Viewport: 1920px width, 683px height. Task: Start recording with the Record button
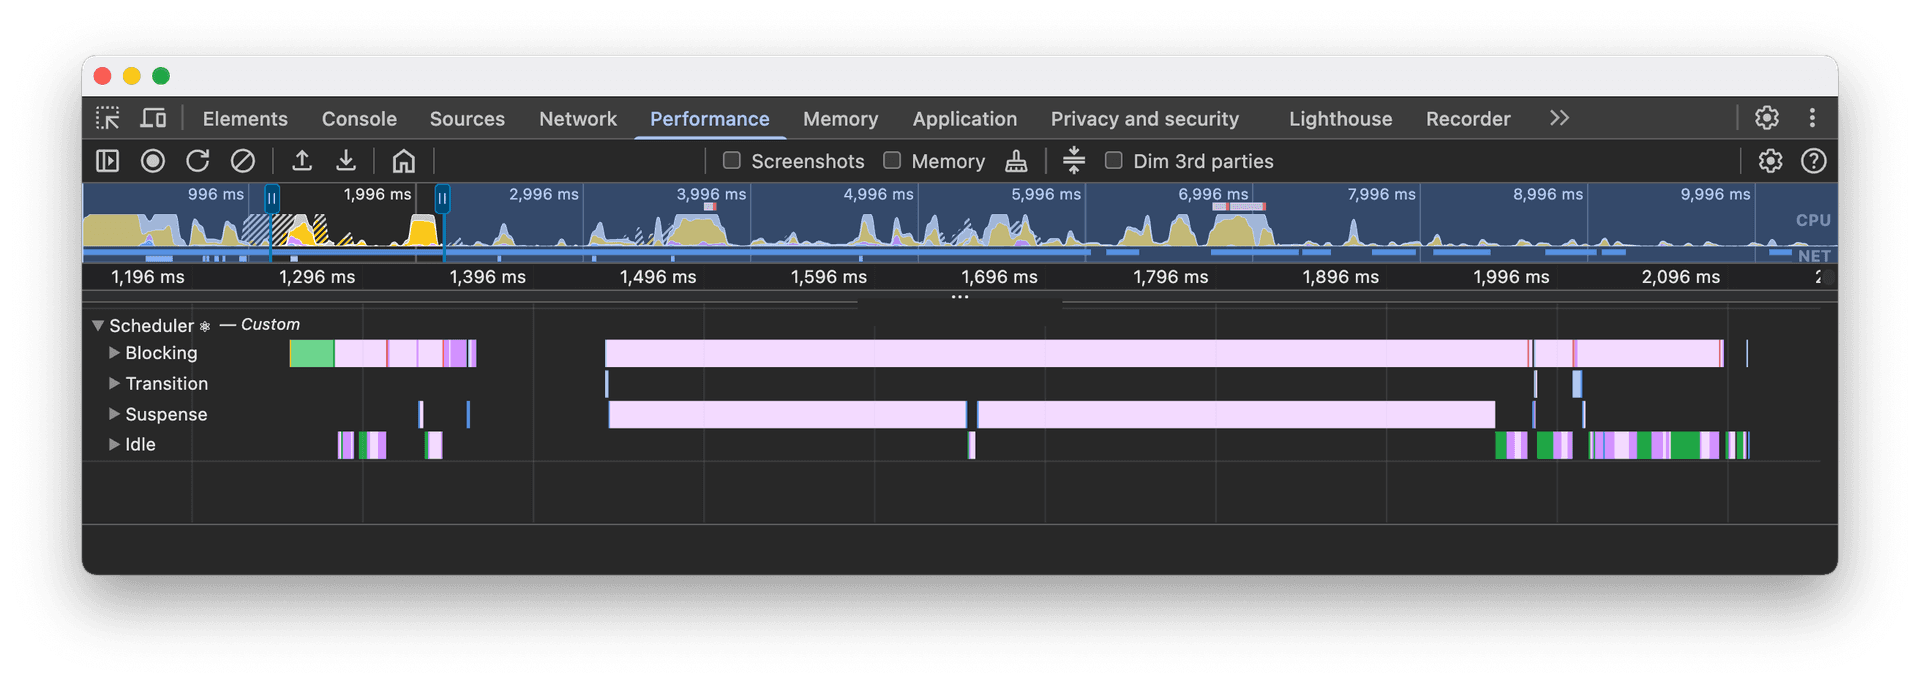[153, 161]
